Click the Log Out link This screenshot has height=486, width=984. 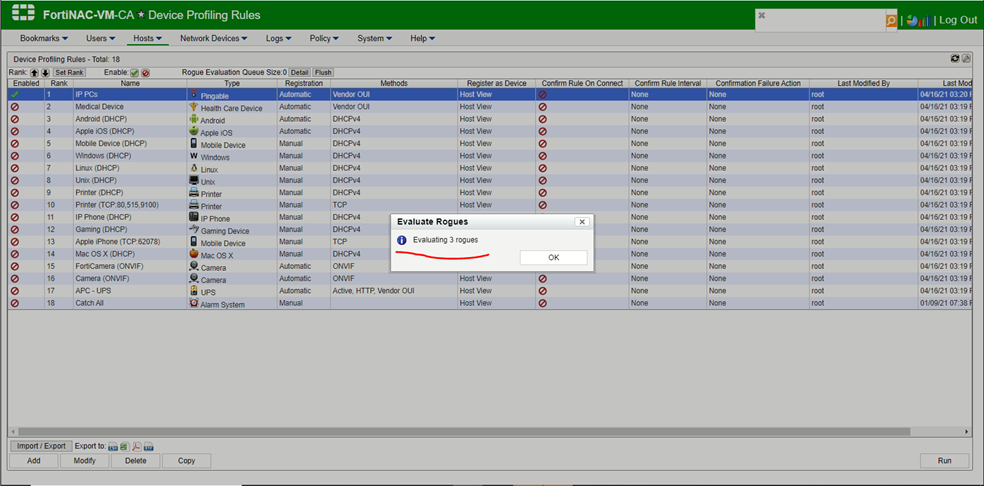pos(957,20)
